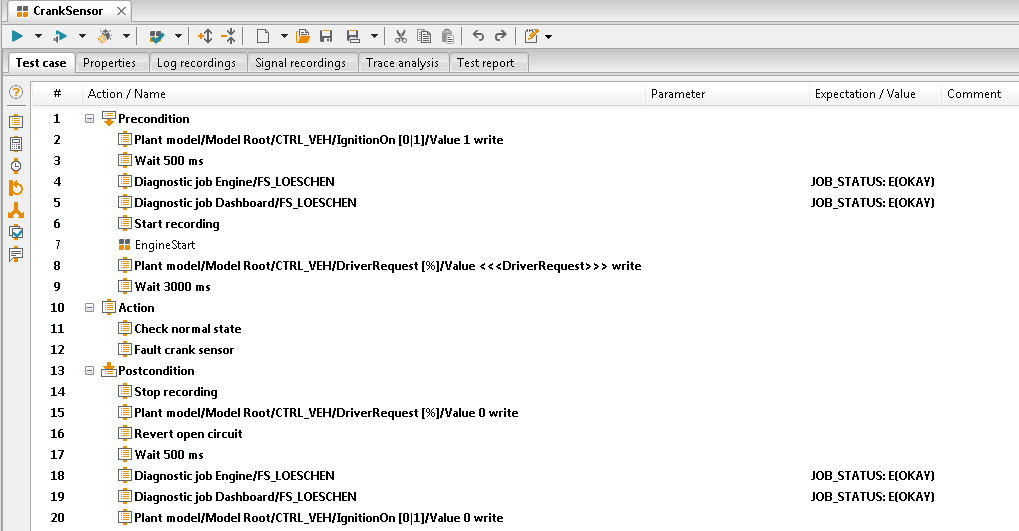Switch to the Test case tab
The height and width of the screenshot is (531, 1019).
41,63
